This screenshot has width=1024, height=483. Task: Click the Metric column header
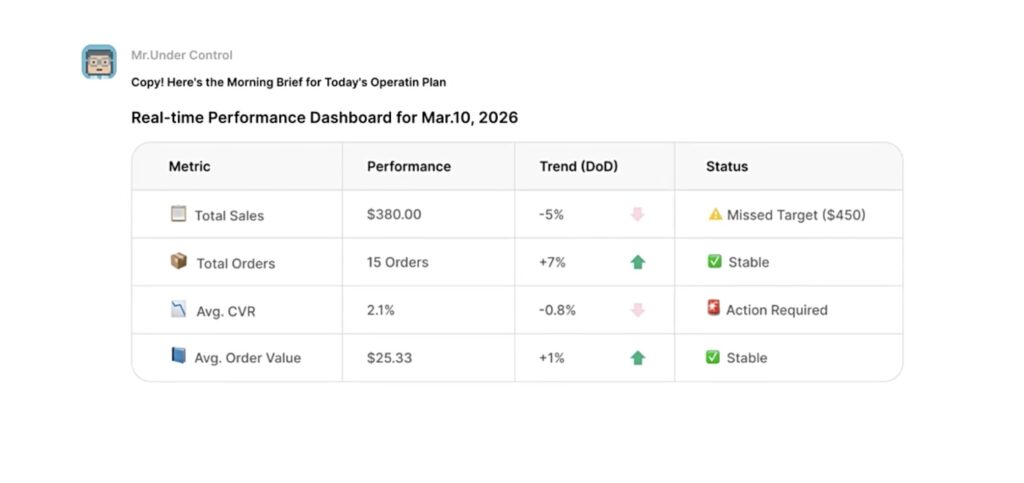[x=189, y=166]
